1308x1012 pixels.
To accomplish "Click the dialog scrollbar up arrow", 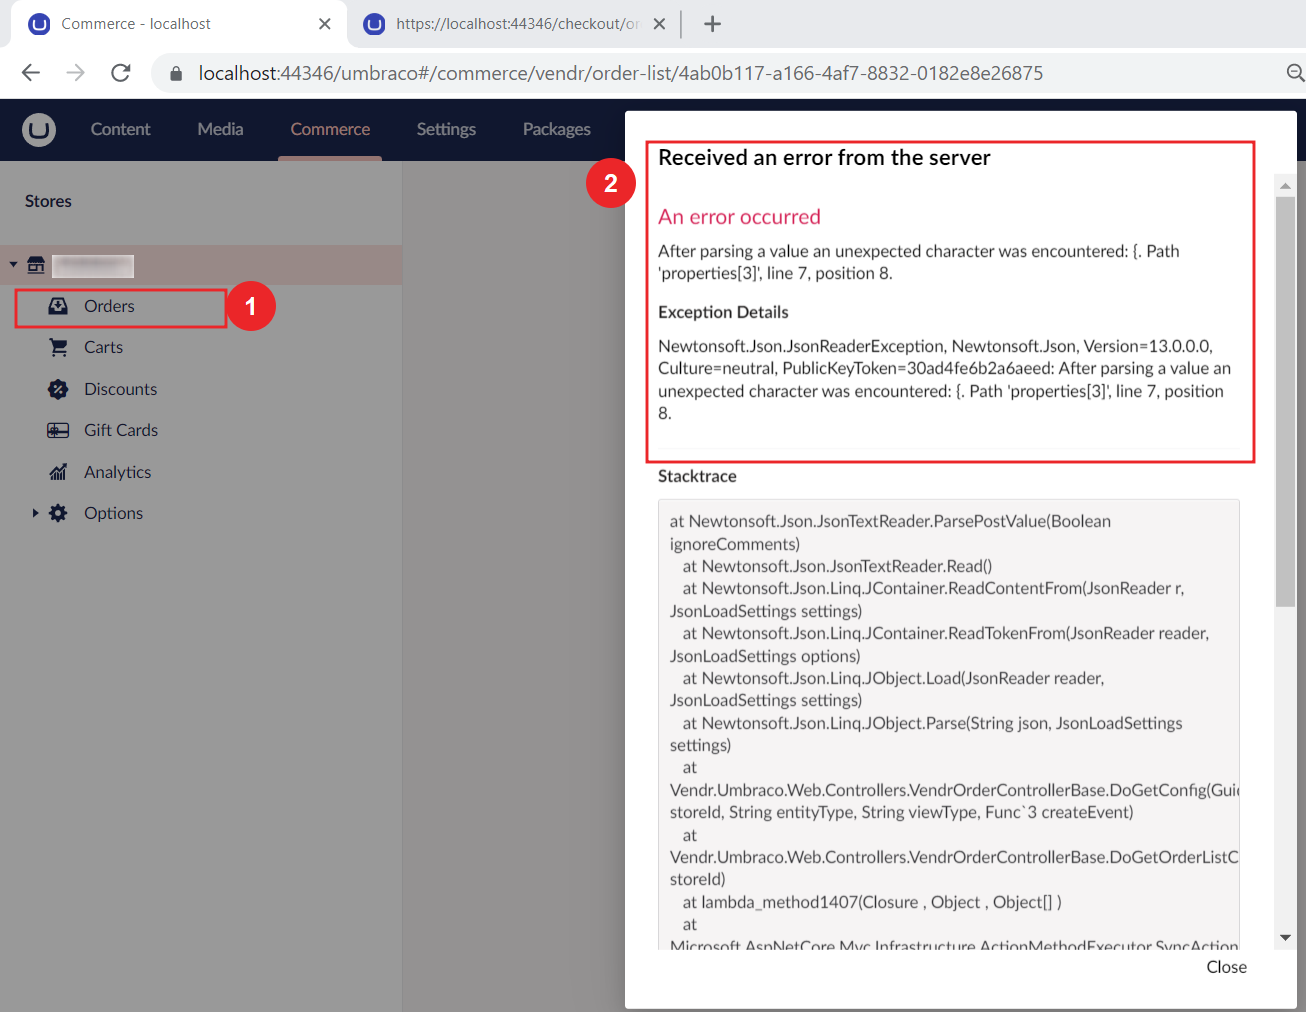I will tap(1285, 186).
